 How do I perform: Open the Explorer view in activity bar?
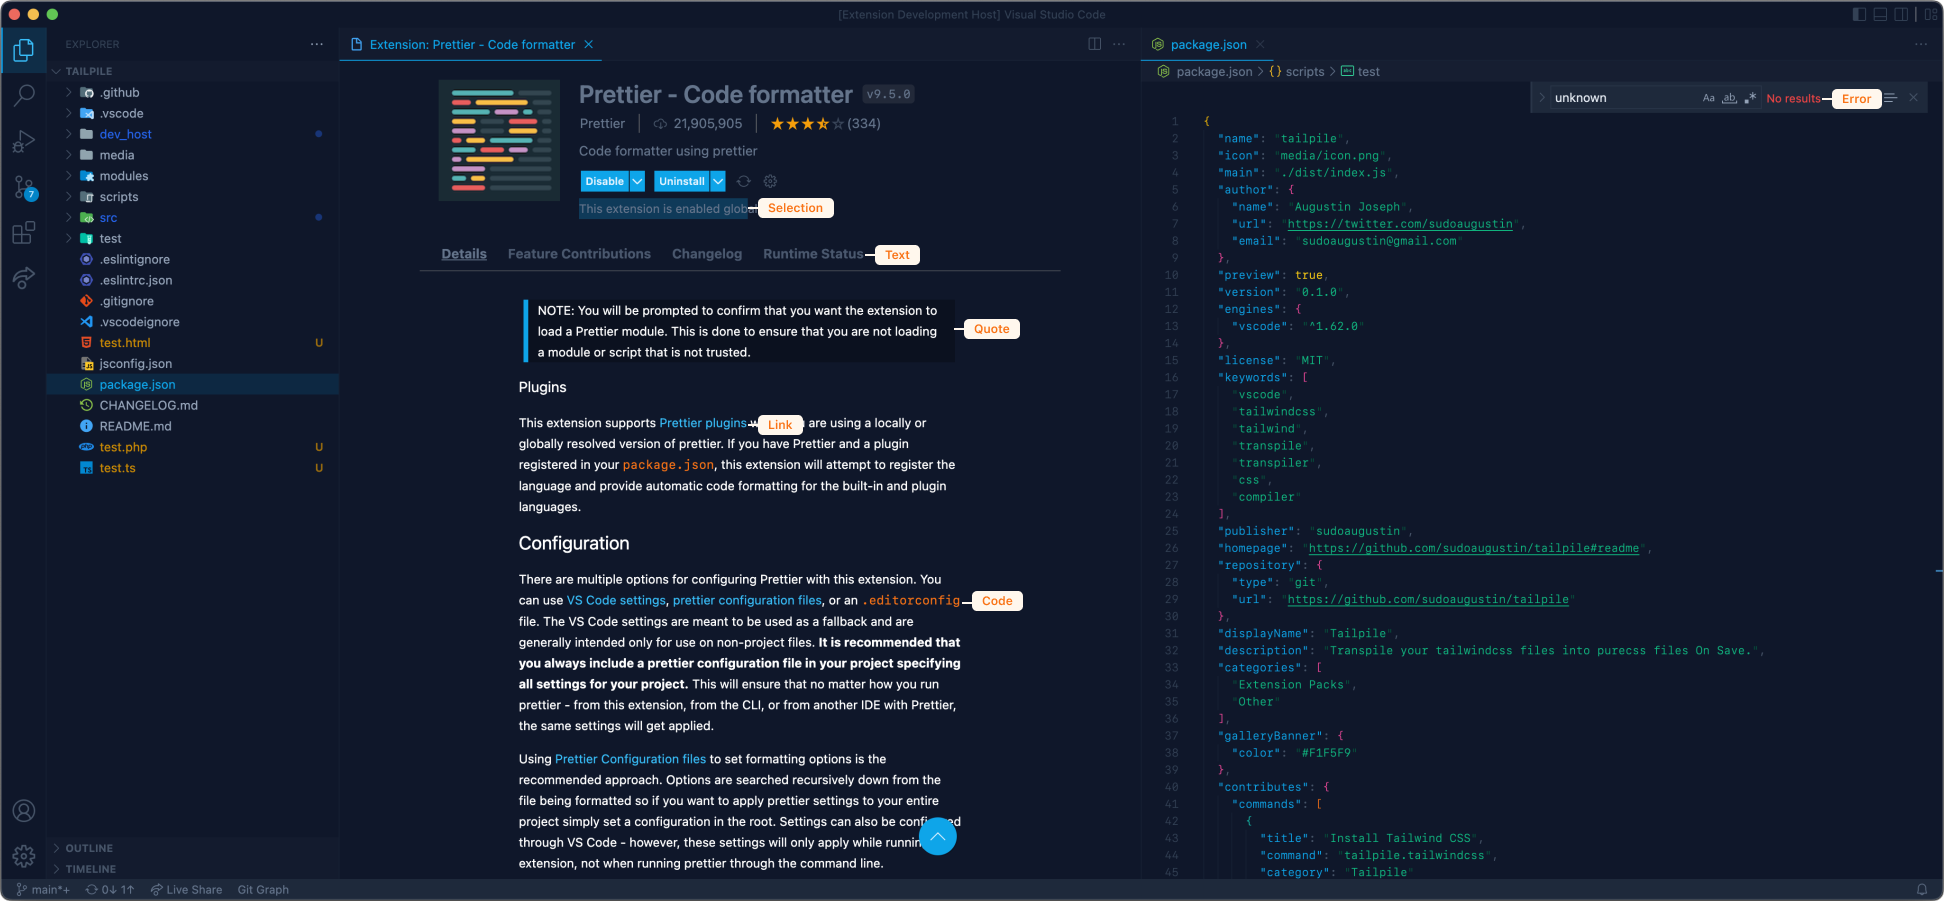pyautogui.click(x=24, y=50)
